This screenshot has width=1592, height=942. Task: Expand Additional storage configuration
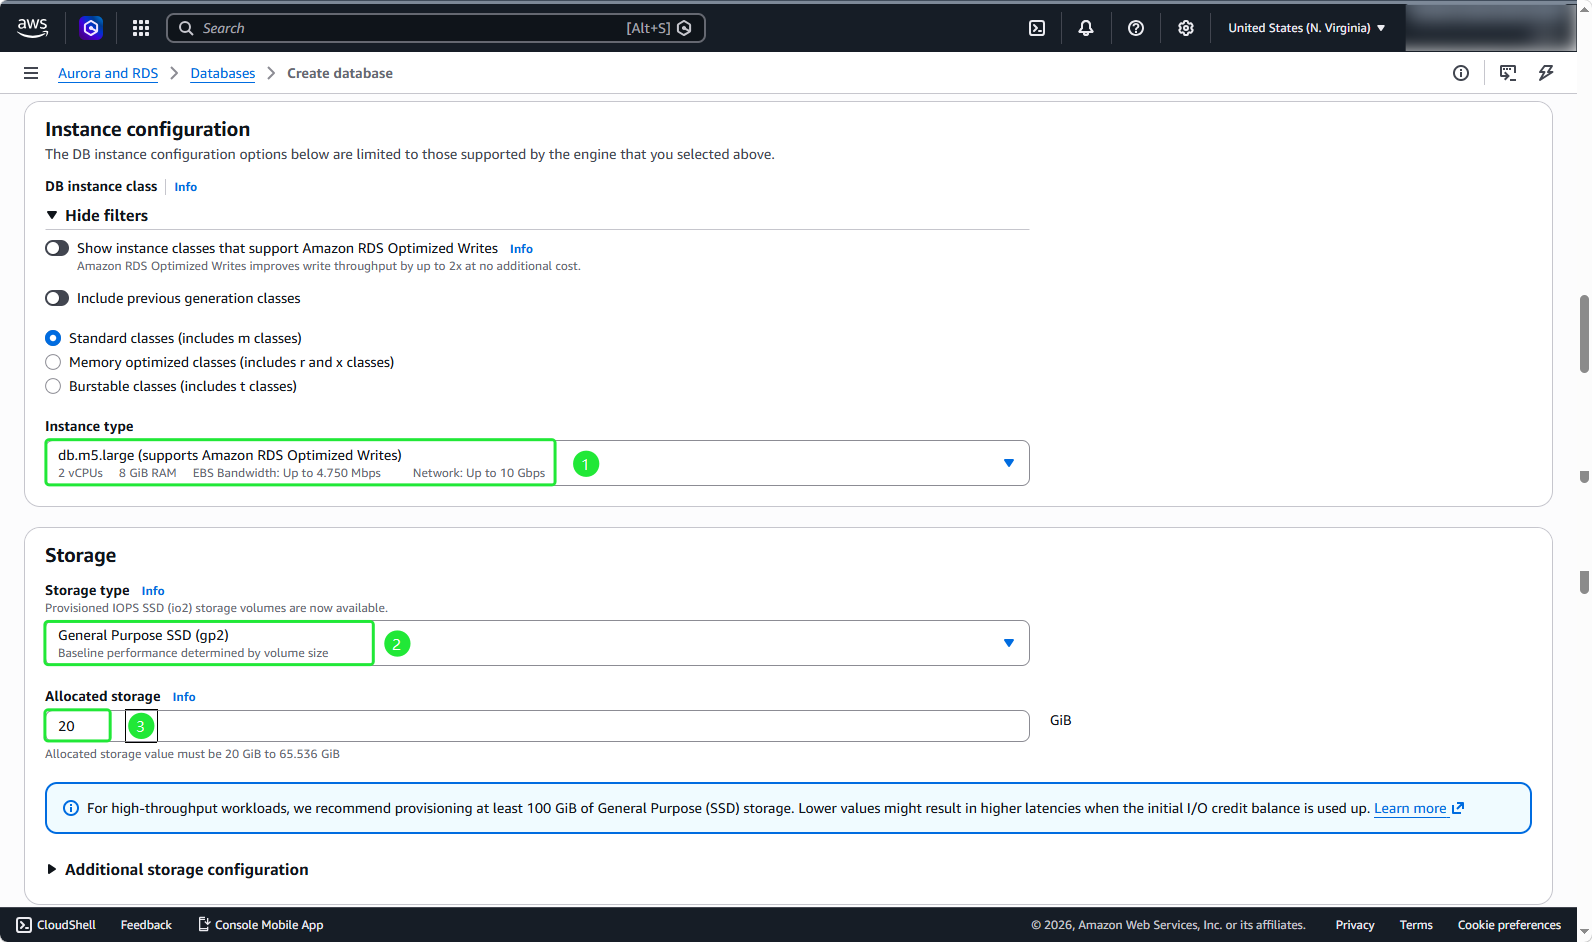pos(177,870)
